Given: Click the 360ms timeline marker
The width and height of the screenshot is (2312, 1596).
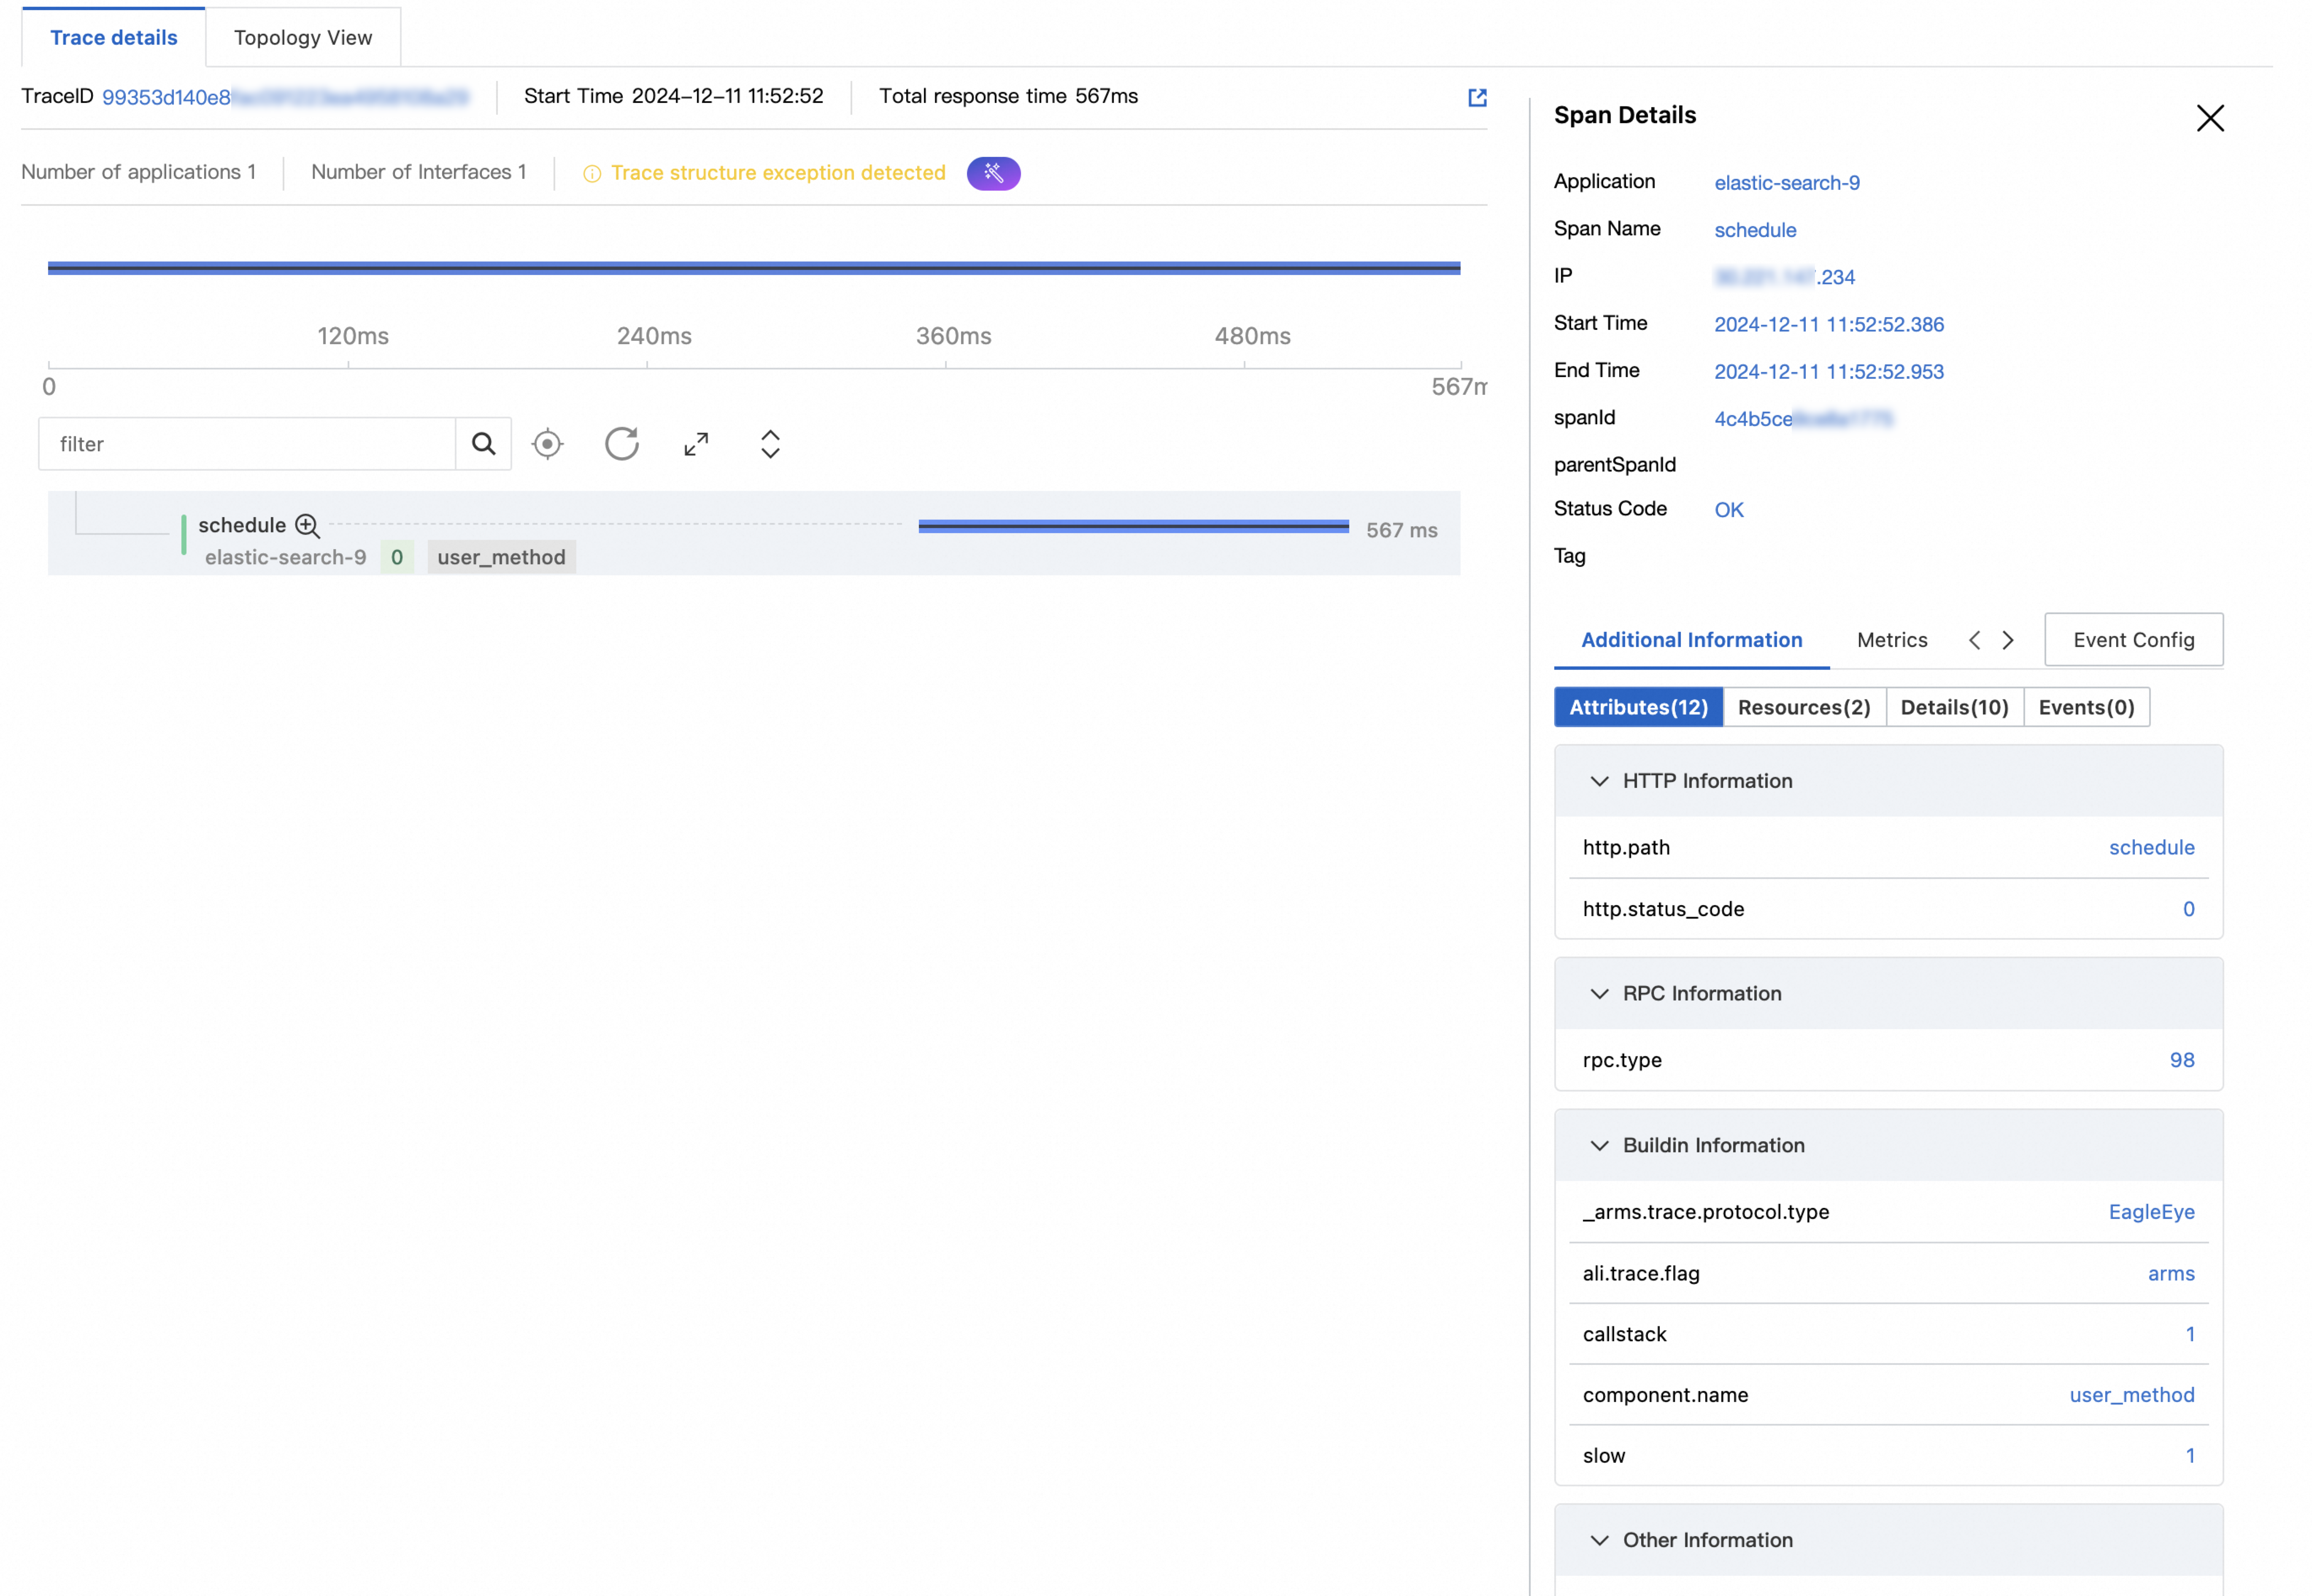Looking at the screenshot, I should (x=953, y=336).
